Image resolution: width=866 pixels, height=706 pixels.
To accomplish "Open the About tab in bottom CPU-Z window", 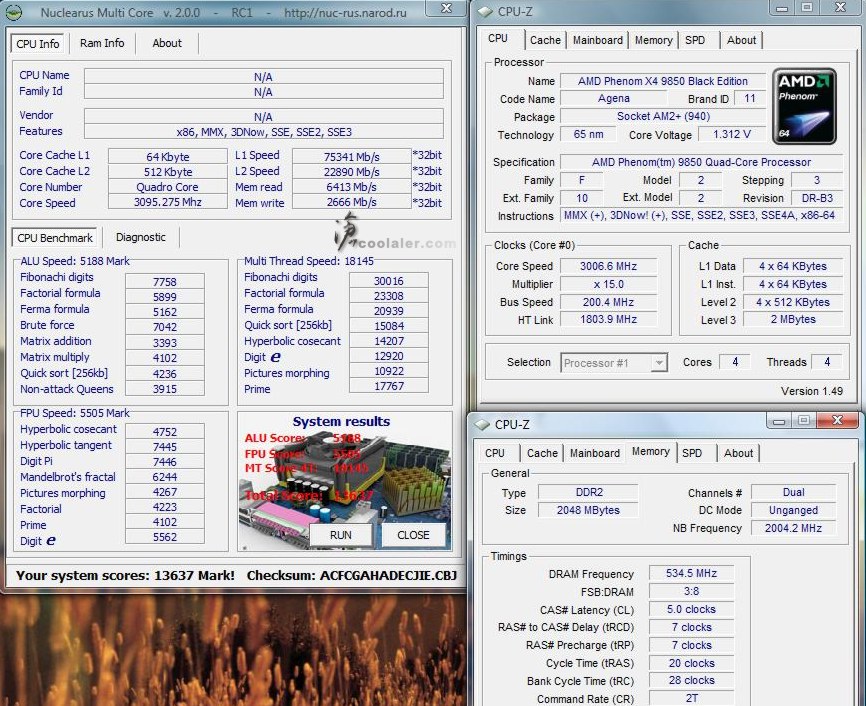I will point(738,453).
